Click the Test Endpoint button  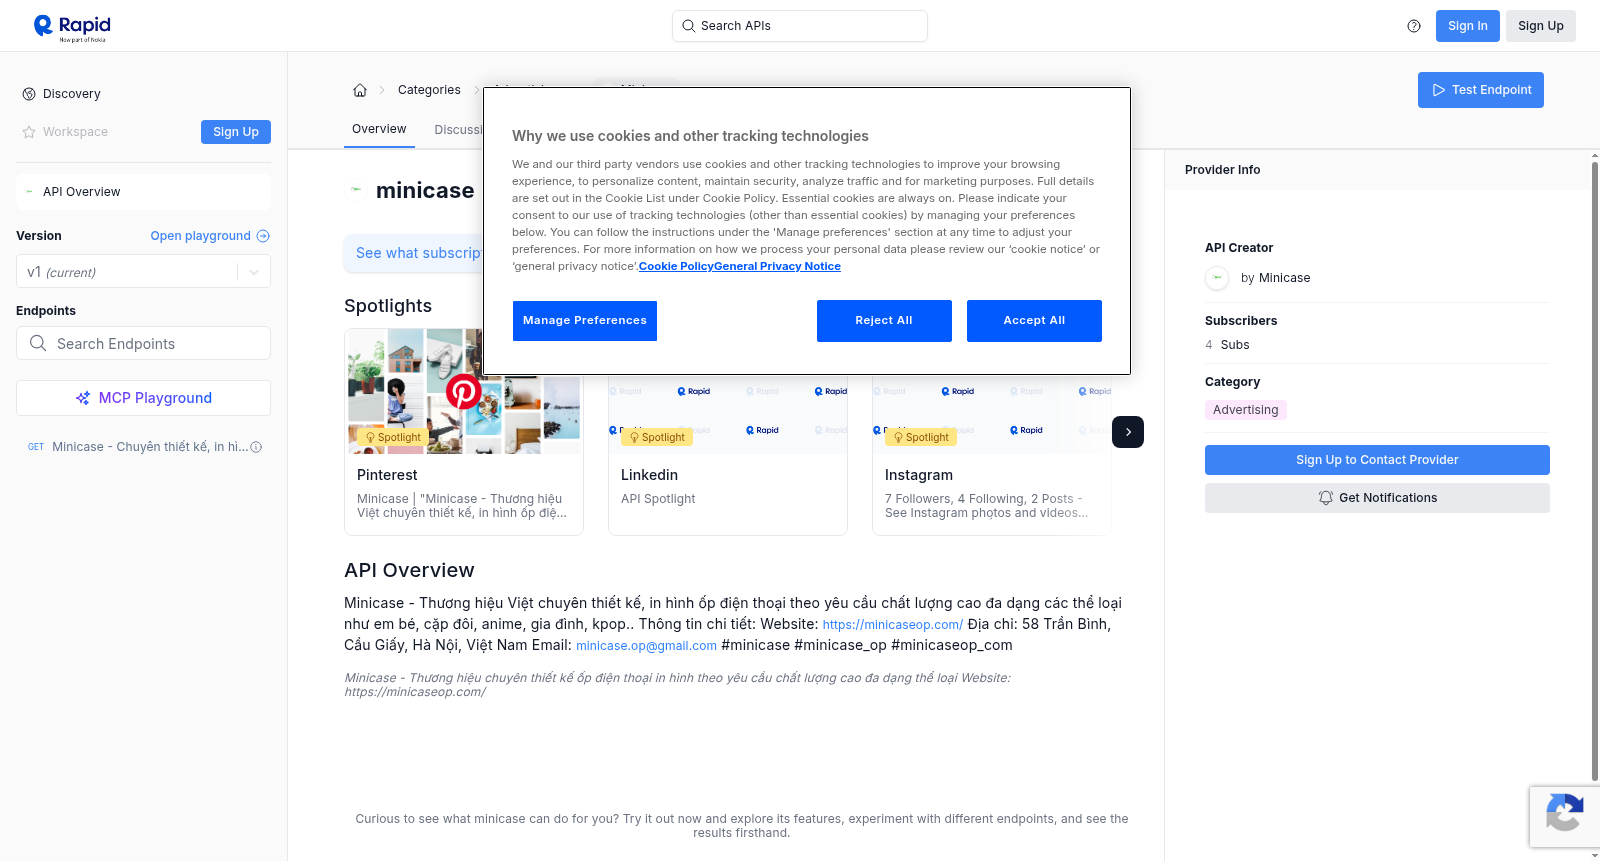point(1481,90)
